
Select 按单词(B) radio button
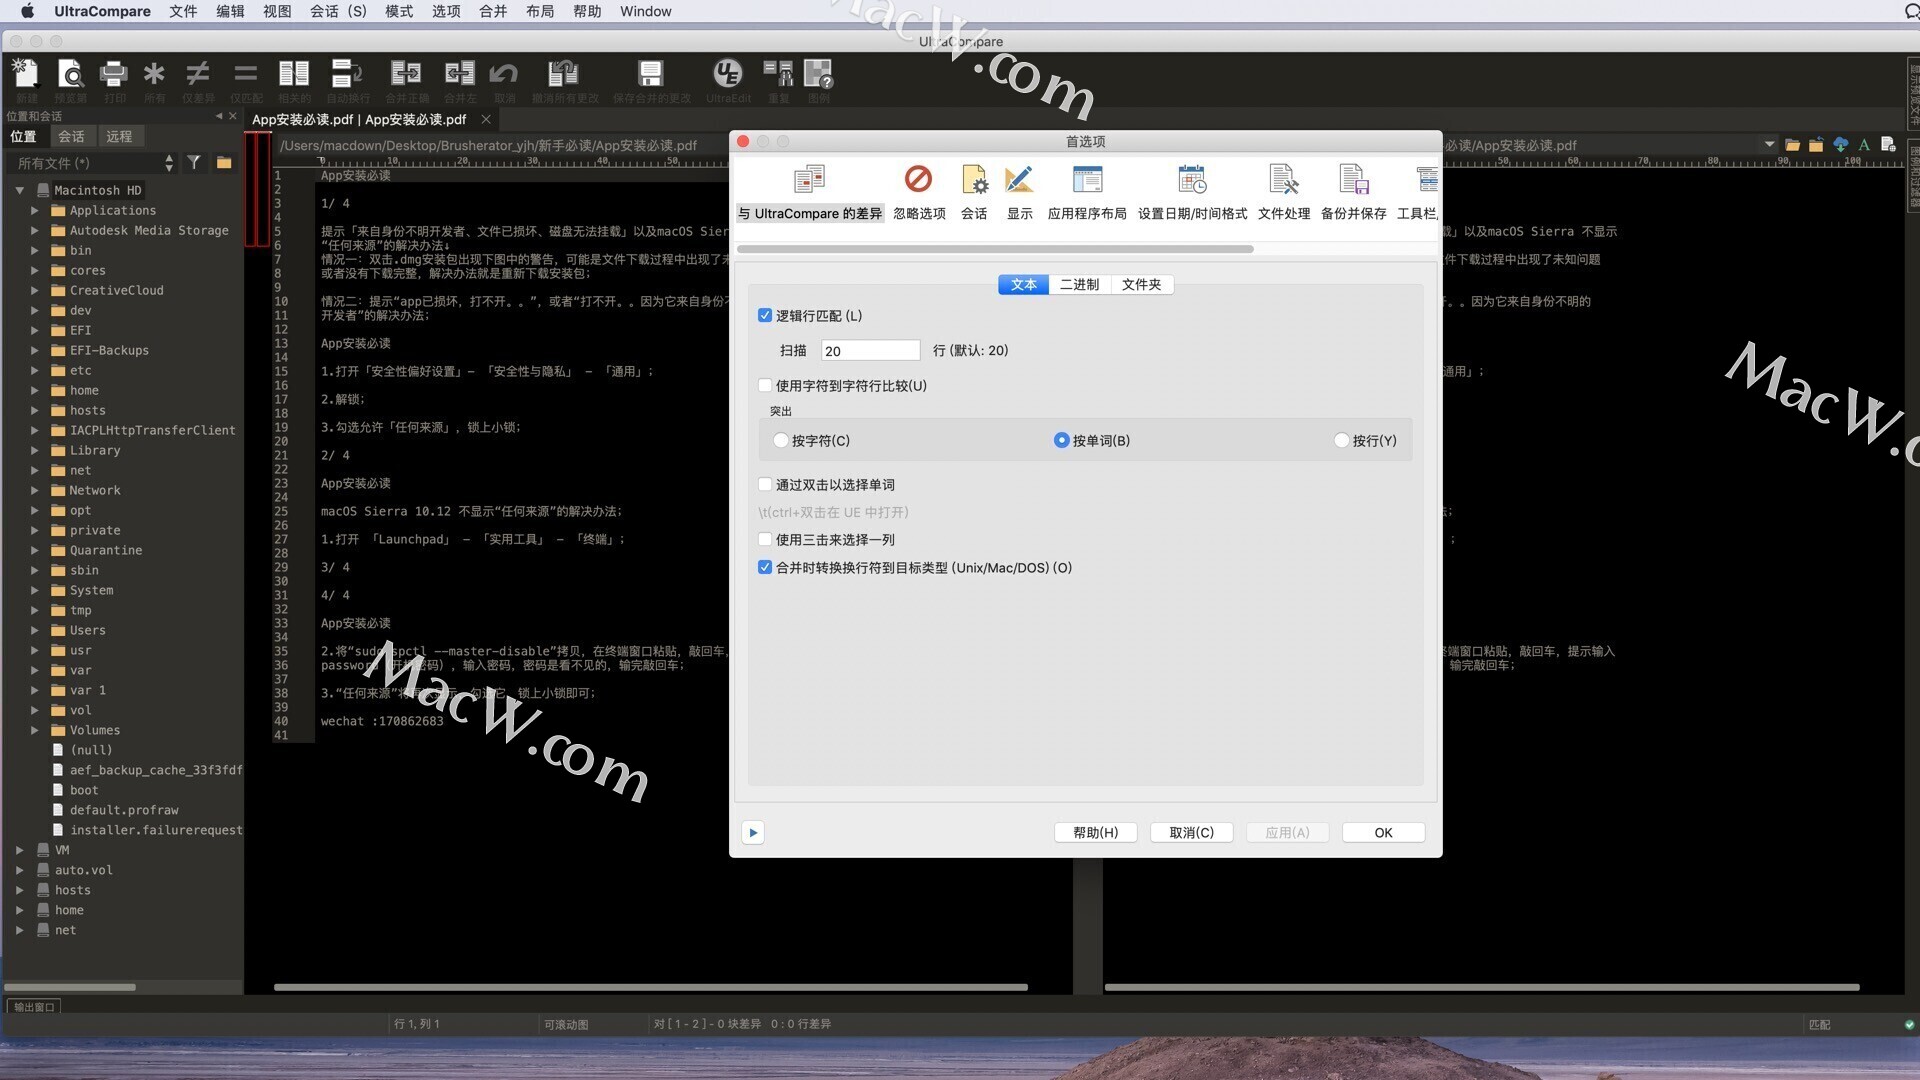coord(1061,441)
